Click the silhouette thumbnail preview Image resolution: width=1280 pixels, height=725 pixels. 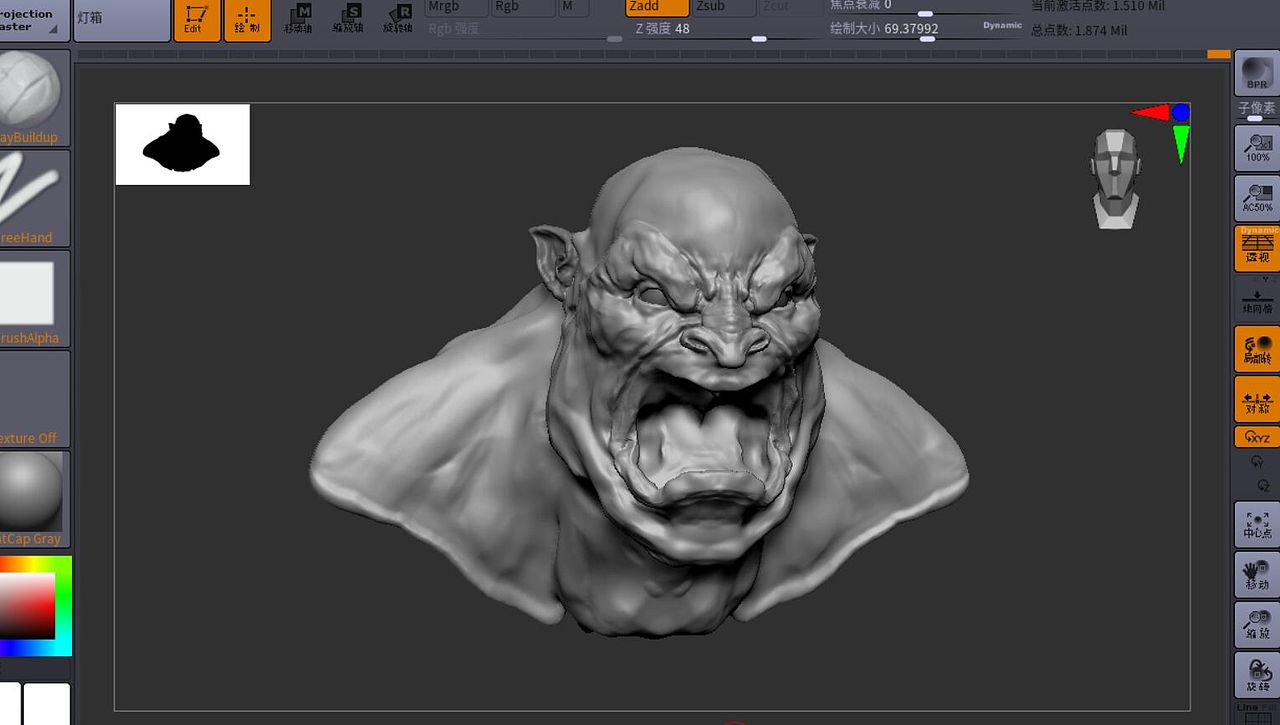pos(182,144)
